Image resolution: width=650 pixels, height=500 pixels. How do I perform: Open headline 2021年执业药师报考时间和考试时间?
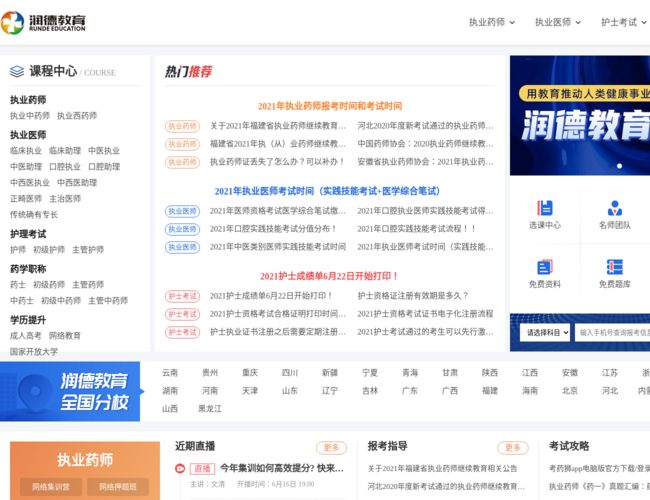[x=330, y=106]
